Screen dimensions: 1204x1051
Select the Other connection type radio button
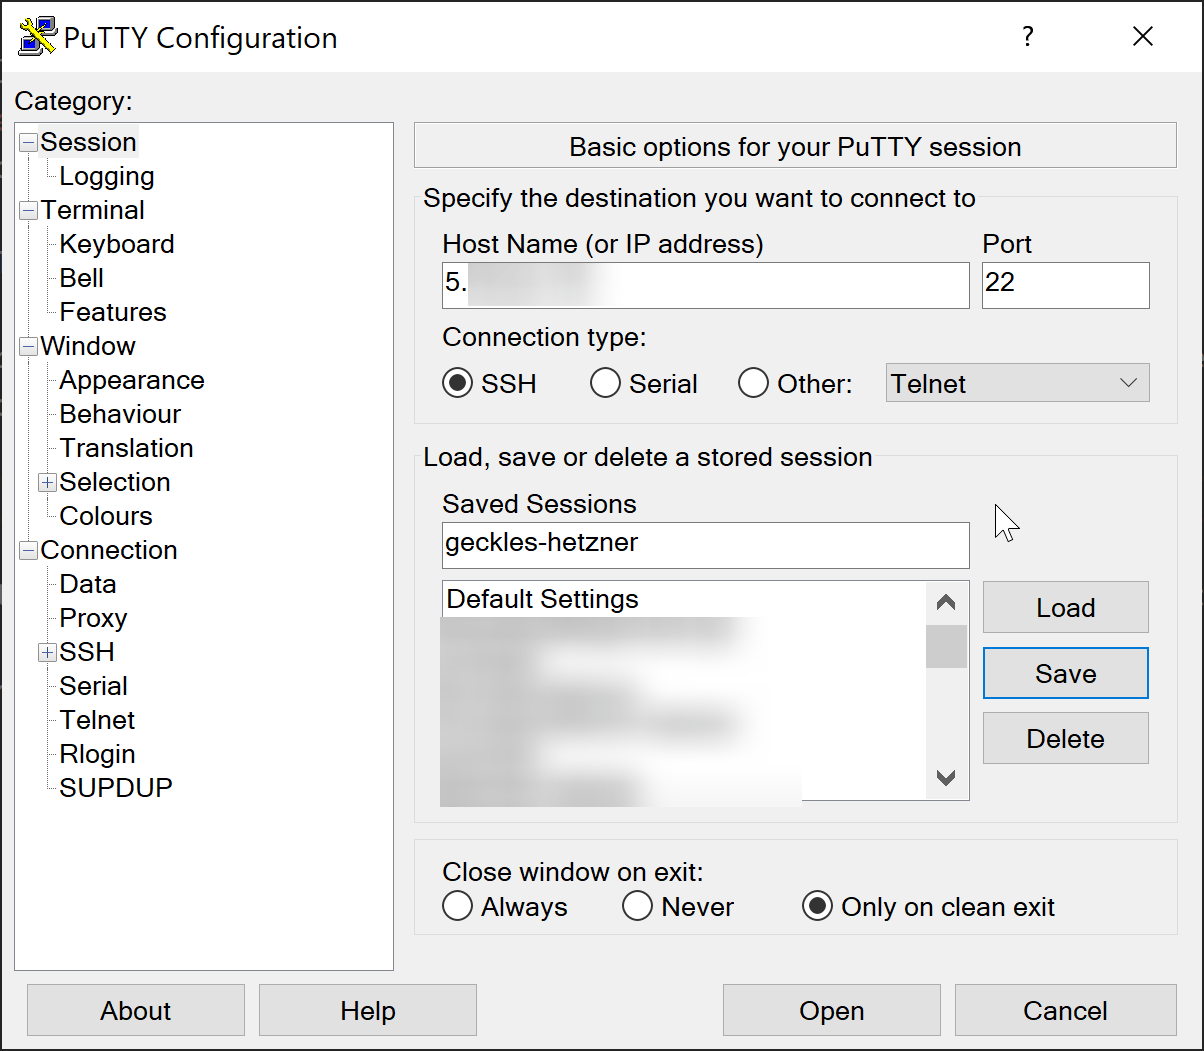(x=753, y=383)
